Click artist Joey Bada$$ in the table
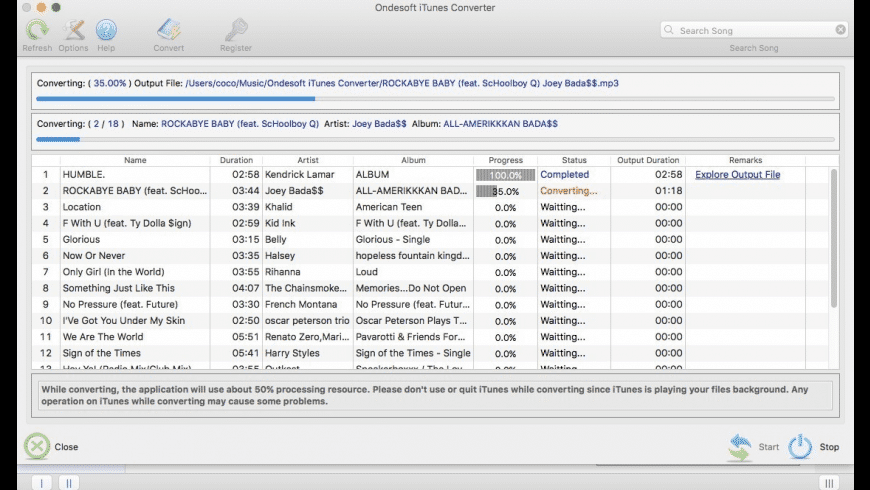Screen dimensions: 870x490 (x=294, y=190)
